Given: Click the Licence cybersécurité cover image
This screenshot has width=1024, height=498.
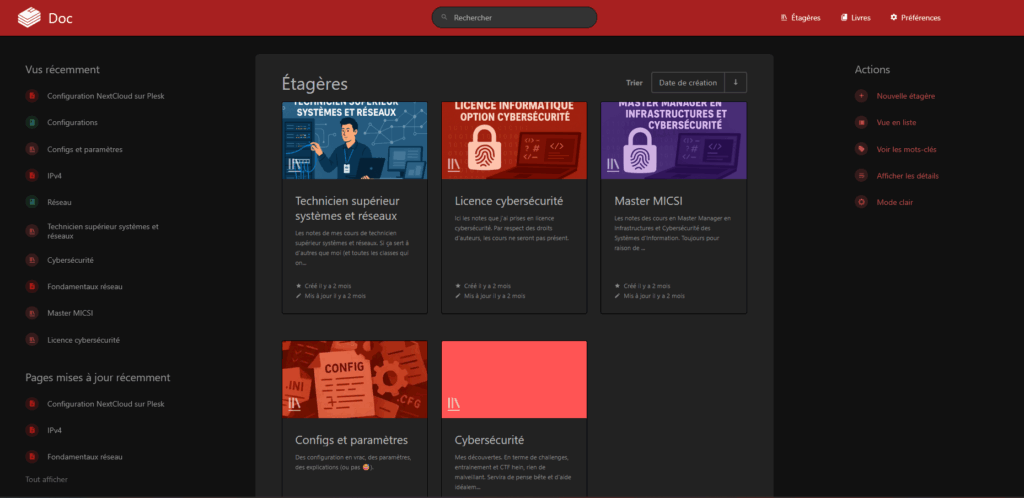Looking at the screenshot, I should coord(514,140).
